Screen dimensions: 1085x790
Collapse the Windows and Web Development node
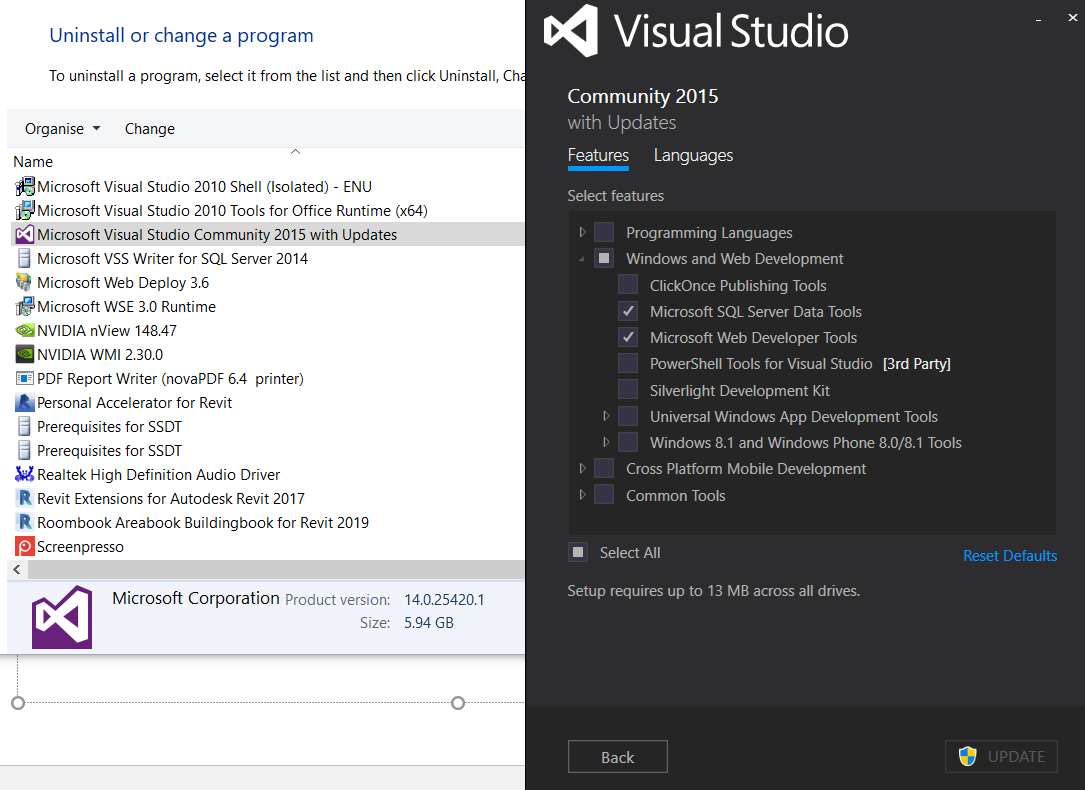coord(582,259)
